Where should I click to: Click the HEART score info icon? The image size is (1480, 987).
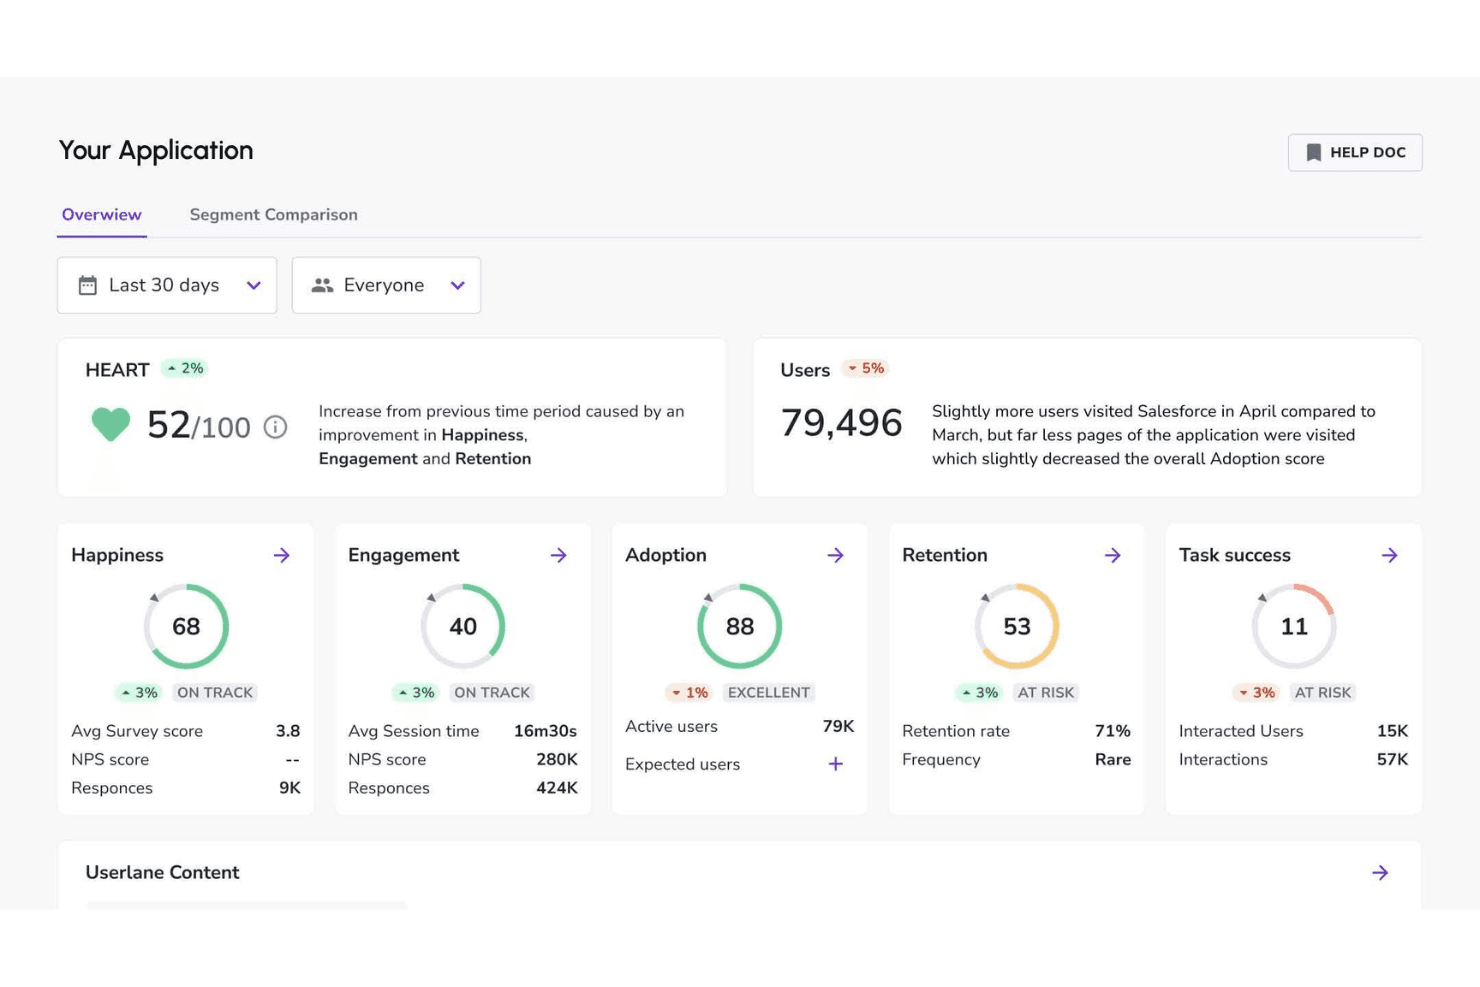(x=275, y=428)
